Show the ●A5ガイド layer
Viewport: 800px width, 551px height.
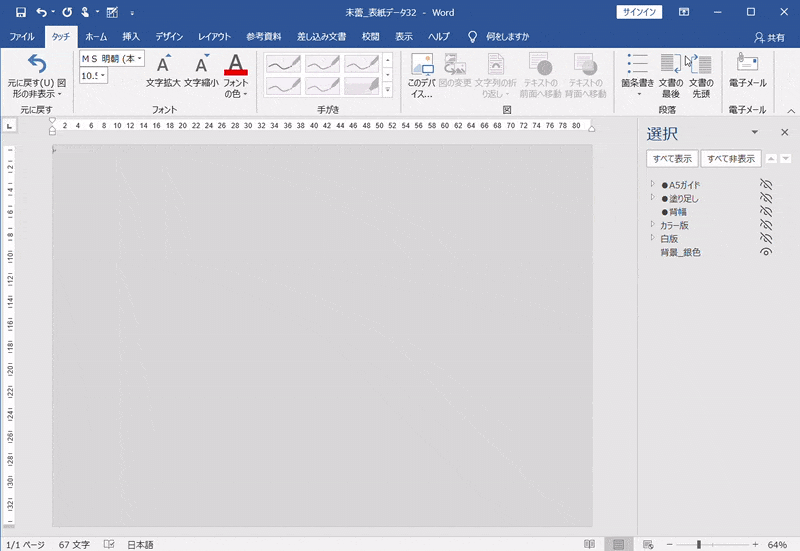pos(766,184)
